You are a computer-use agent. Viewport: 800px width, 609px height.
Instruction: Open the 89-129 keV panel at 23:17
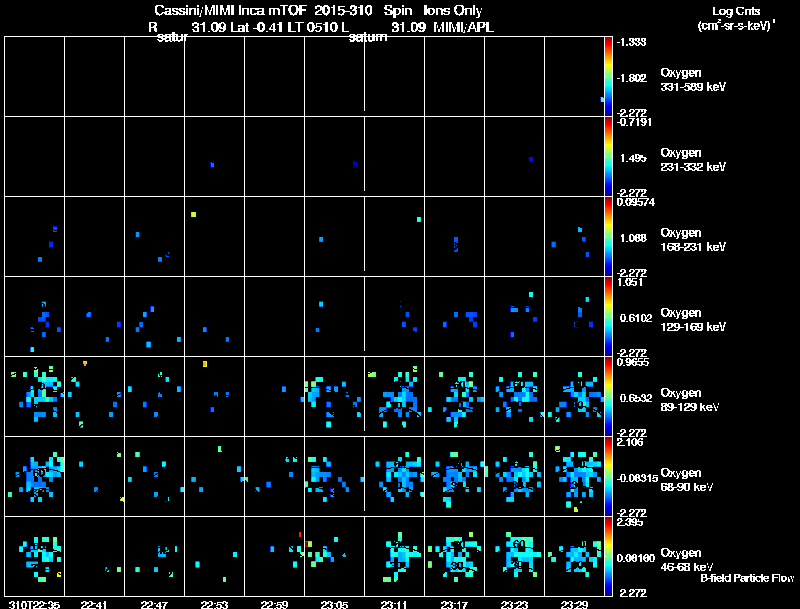tap(455, 396)
